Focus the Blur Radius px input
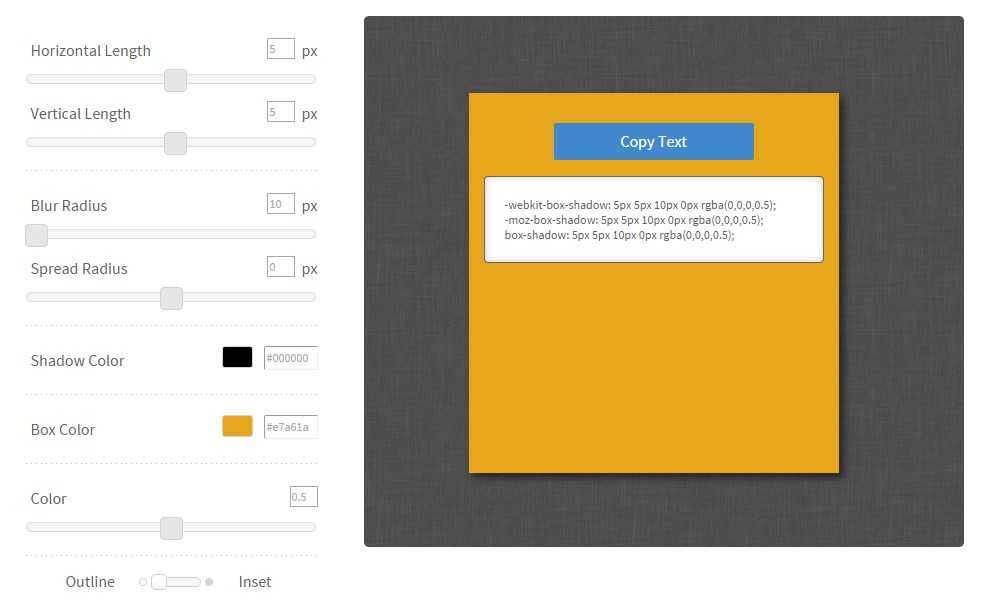Screen dimensions: 988x605 [x=280, y=204]
